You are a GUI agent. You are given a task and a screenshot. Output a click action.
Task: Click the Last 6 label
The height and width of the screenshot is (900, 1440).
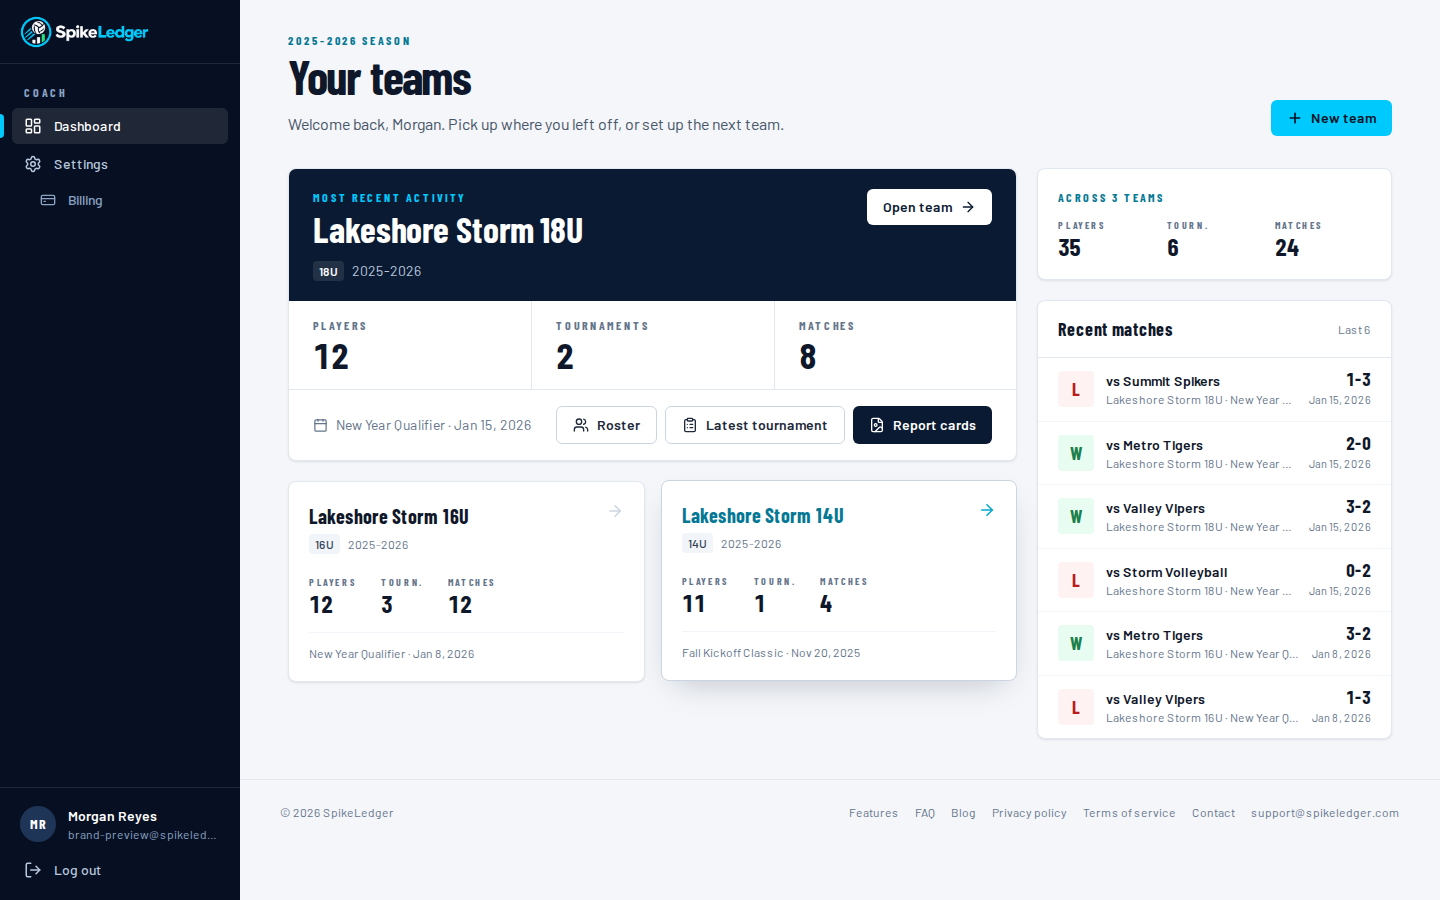pyautogui.click(x=1354, y=330)
